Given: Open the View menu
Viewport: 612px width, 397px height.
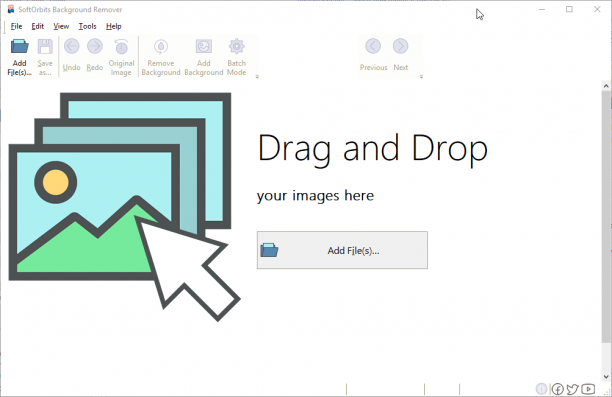Looking at the screenshot, I should 61,27.
